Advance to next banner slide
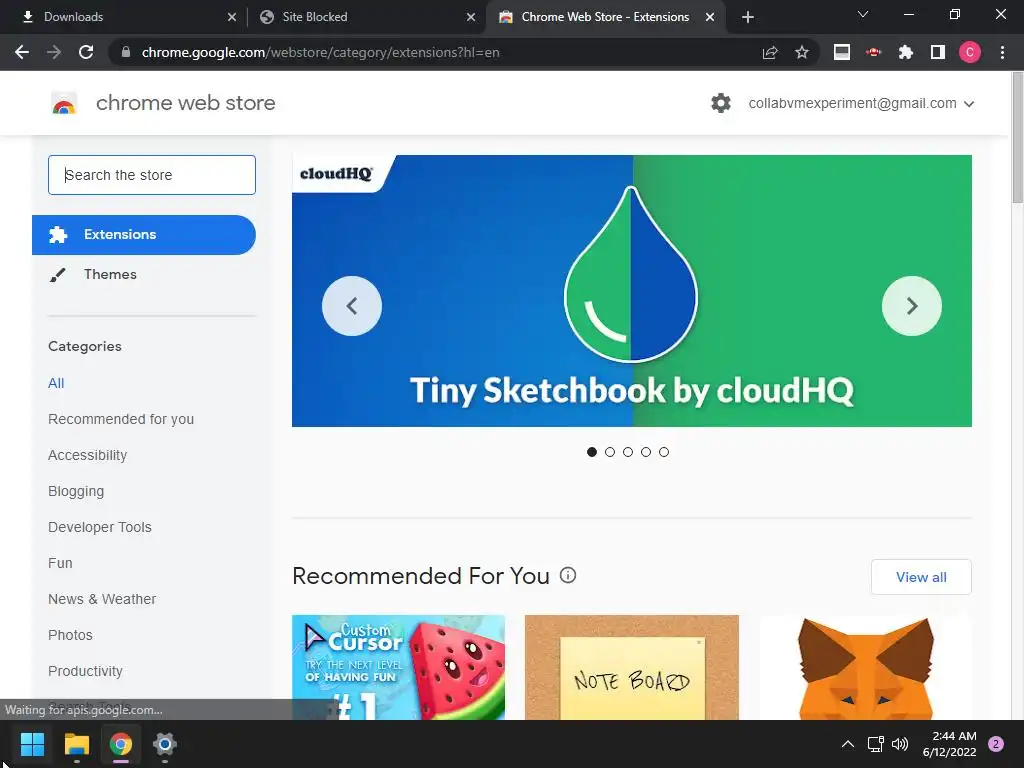Screen dimensions: 1024x768 point(912,306)
